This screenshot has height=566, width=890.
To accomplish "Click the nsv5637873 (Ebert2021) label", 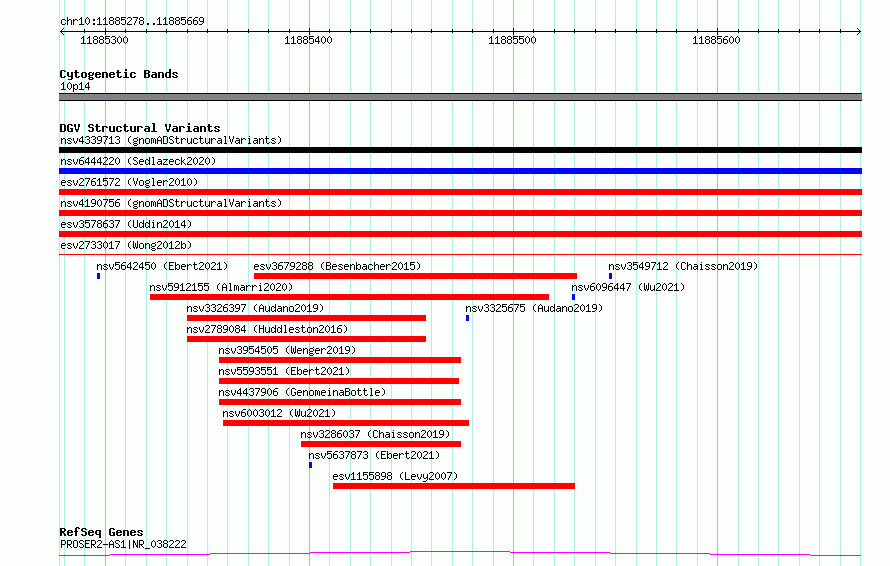I will click(x=374, y=455).
